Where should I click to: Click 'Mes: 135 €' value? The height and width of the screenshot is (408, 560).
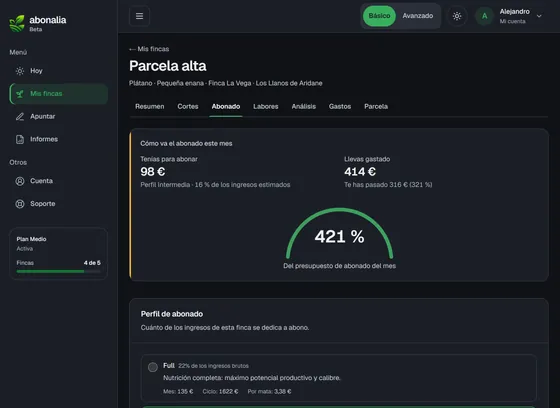[178, 392]
